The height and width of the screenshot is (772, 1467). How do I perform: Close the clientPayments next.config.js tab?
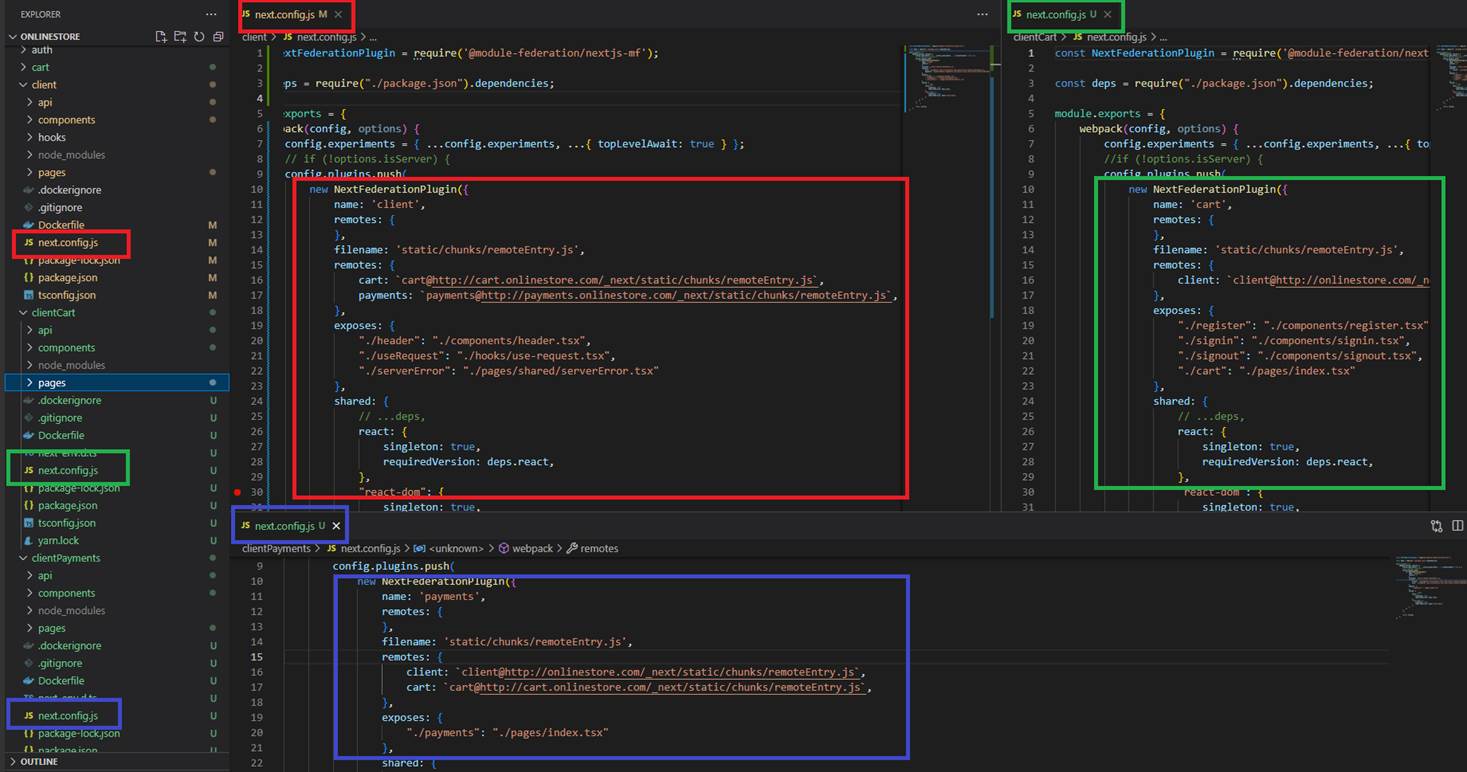(x=336, y=526)
